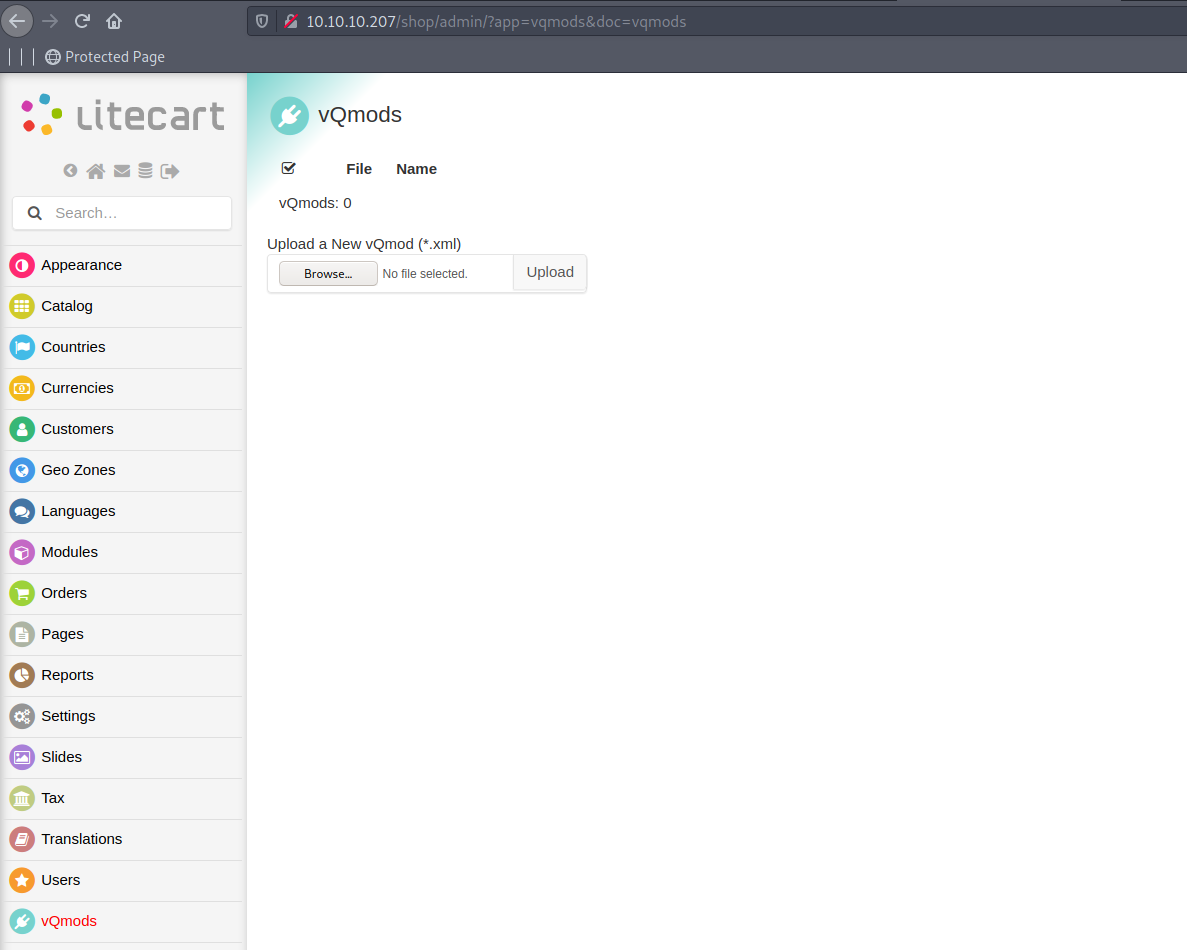Screen dimensions: 1187x950
Task: Click the Orders shopping cart icon
Action: coord(21,593)
